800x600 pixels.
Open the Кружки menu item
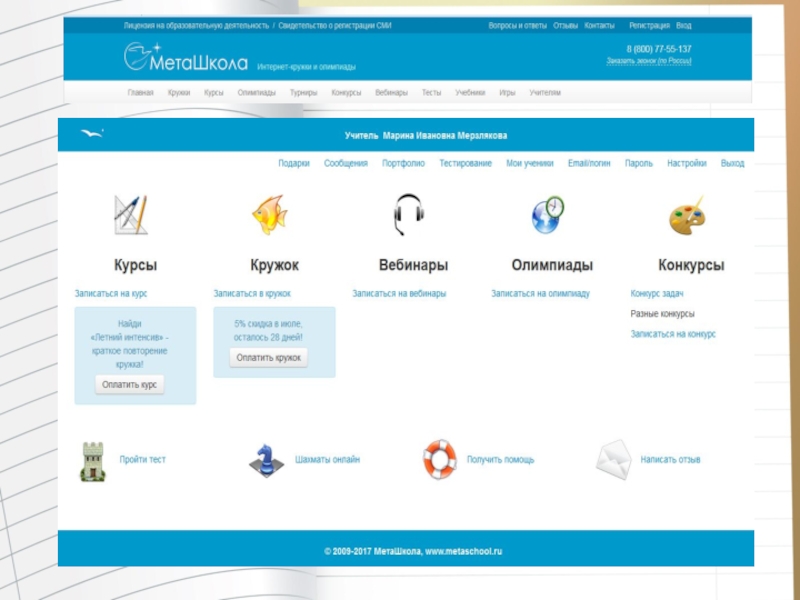pos(179,93)
